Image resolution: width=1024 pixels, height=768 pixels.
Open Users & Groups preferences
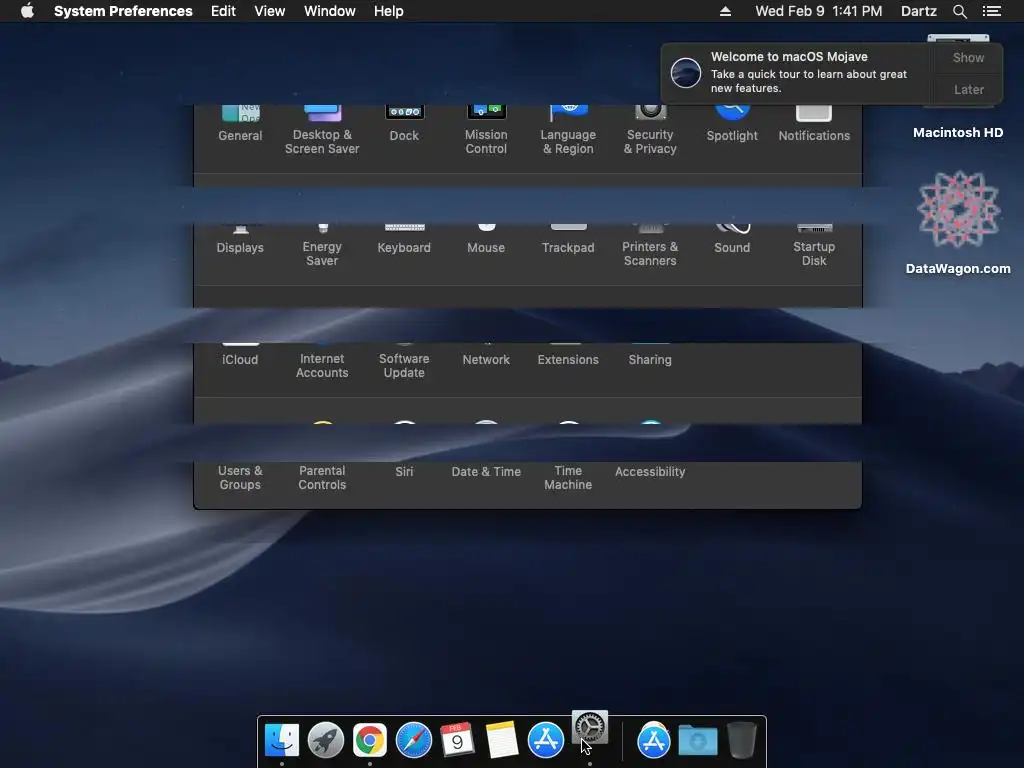tap(240, 477)
